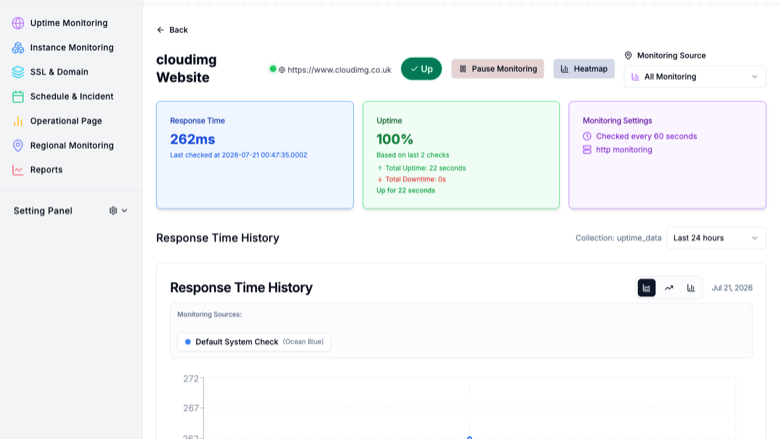Click the Monitoring Source location pin icon
780x439 pixels.
tap(628, 55)
